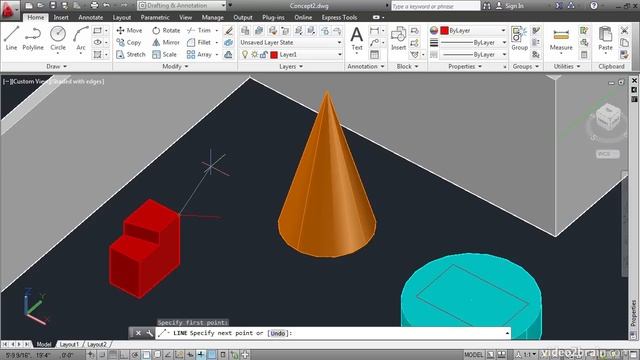This screenshot has height=360, width=640.
Task: Activate the Move command
Action: click(129, 31)
